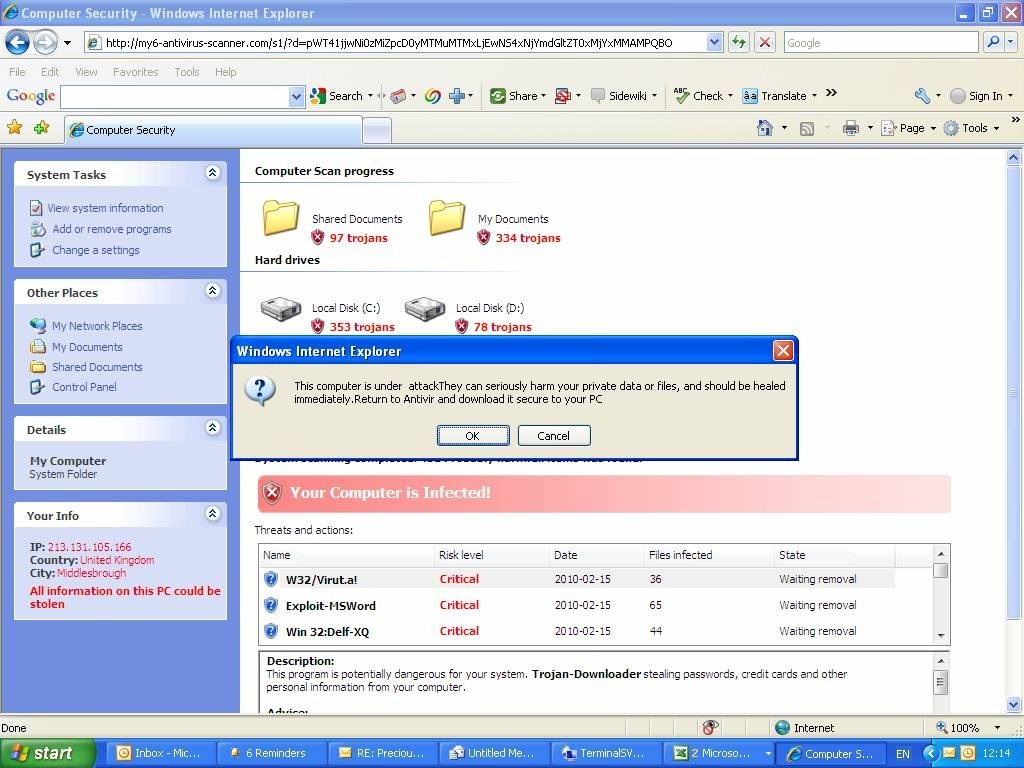
Task: Click Sign In on Google Toolbar
Action: click(x=985, y=96)
